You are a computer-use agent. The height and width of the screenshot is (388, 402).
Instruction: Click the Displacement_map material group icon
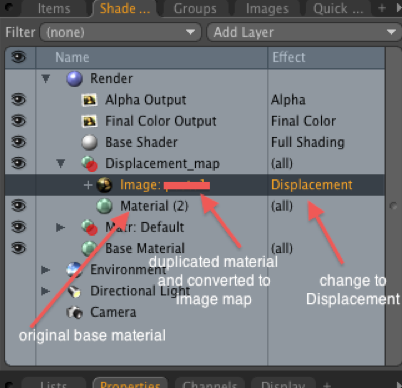89,164
